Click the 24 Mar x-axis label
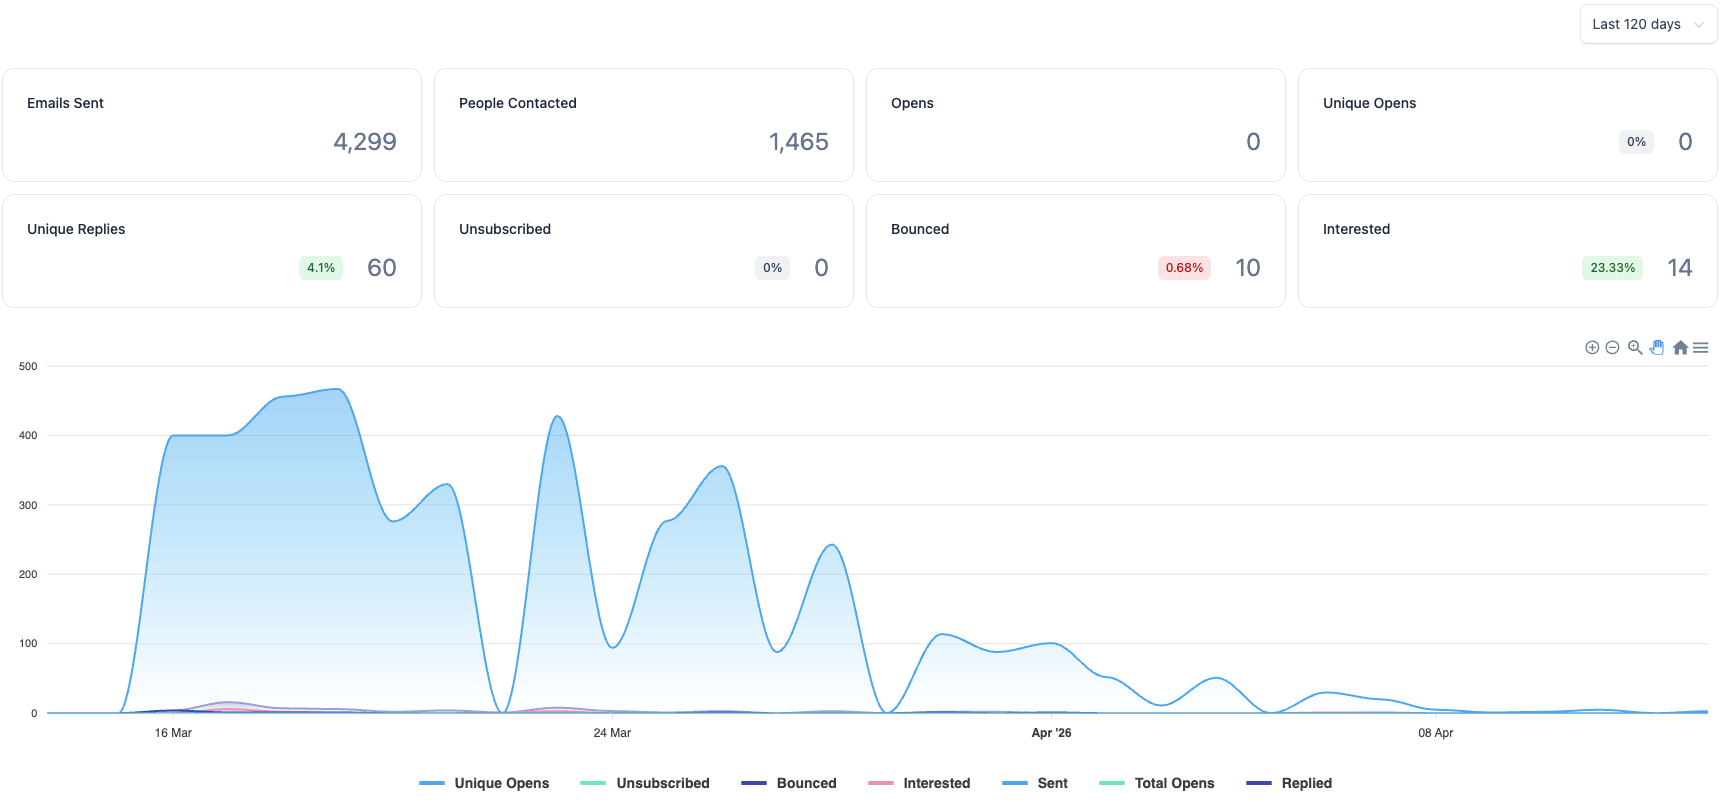This screenshot has width=1722, height=802. (x=612, y=733)
